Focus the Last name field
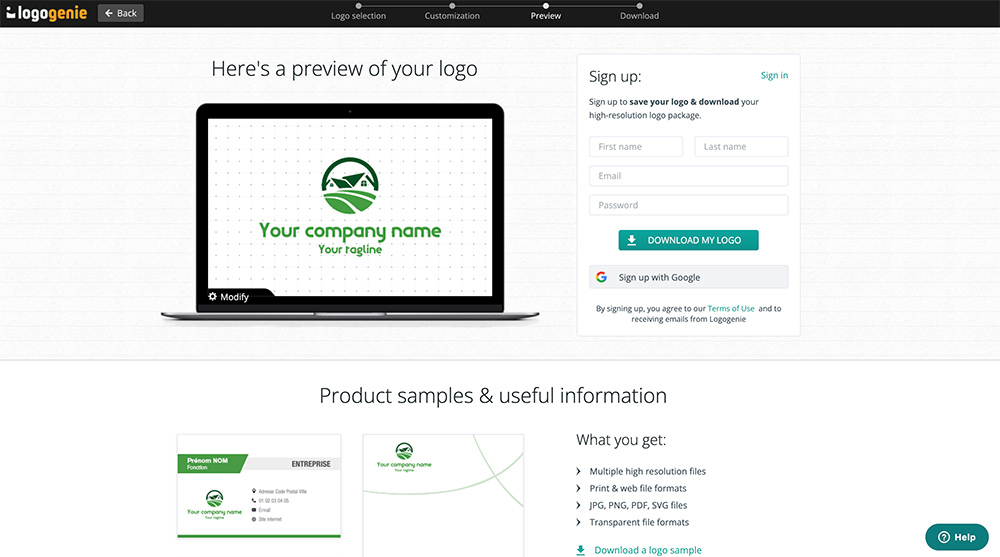 click(741, 147)
